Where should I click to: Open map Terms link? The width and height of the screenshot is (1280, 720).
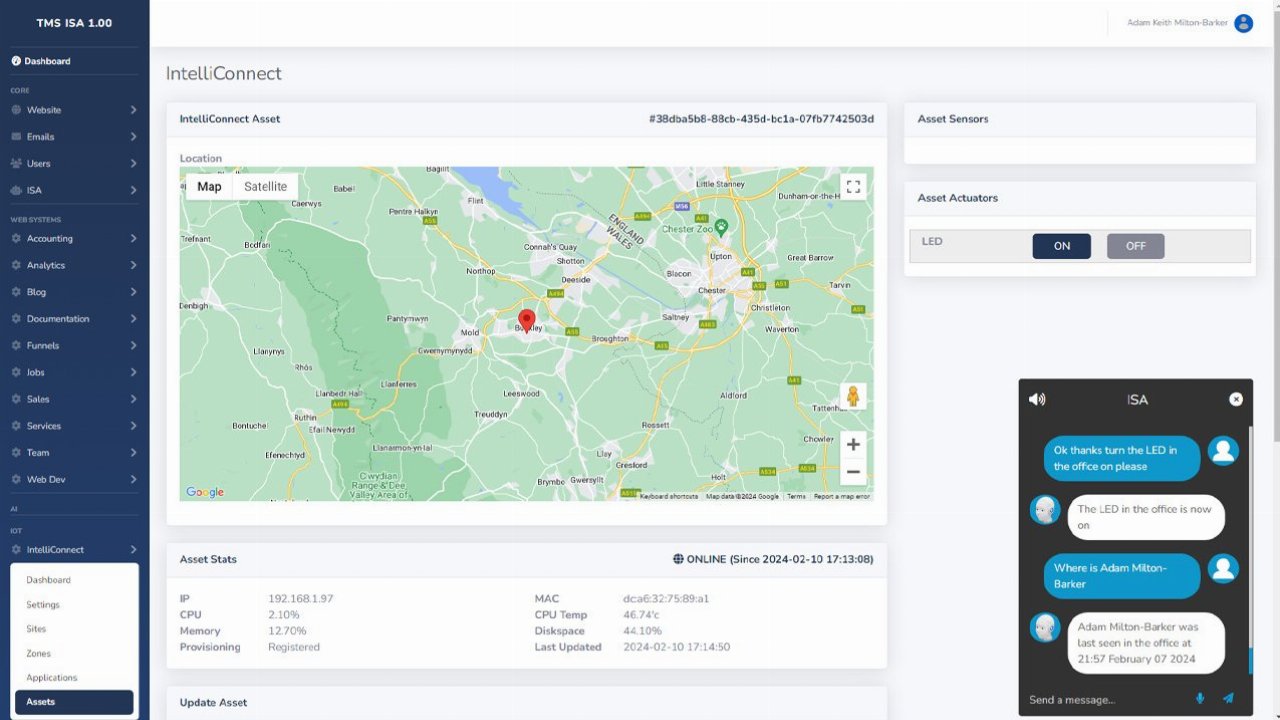point(796,497)
